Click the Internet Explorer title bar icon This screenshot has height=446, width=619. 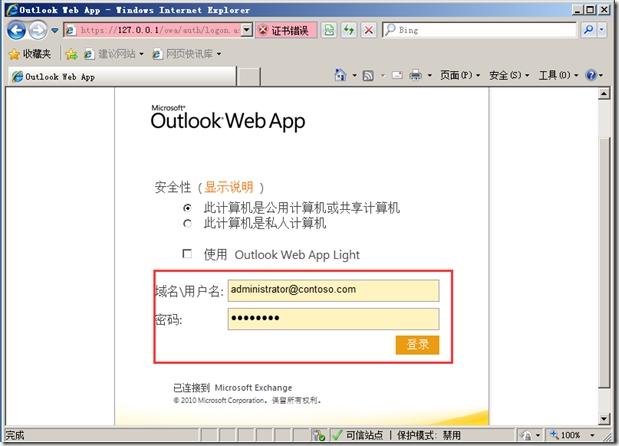coord(12,10)
